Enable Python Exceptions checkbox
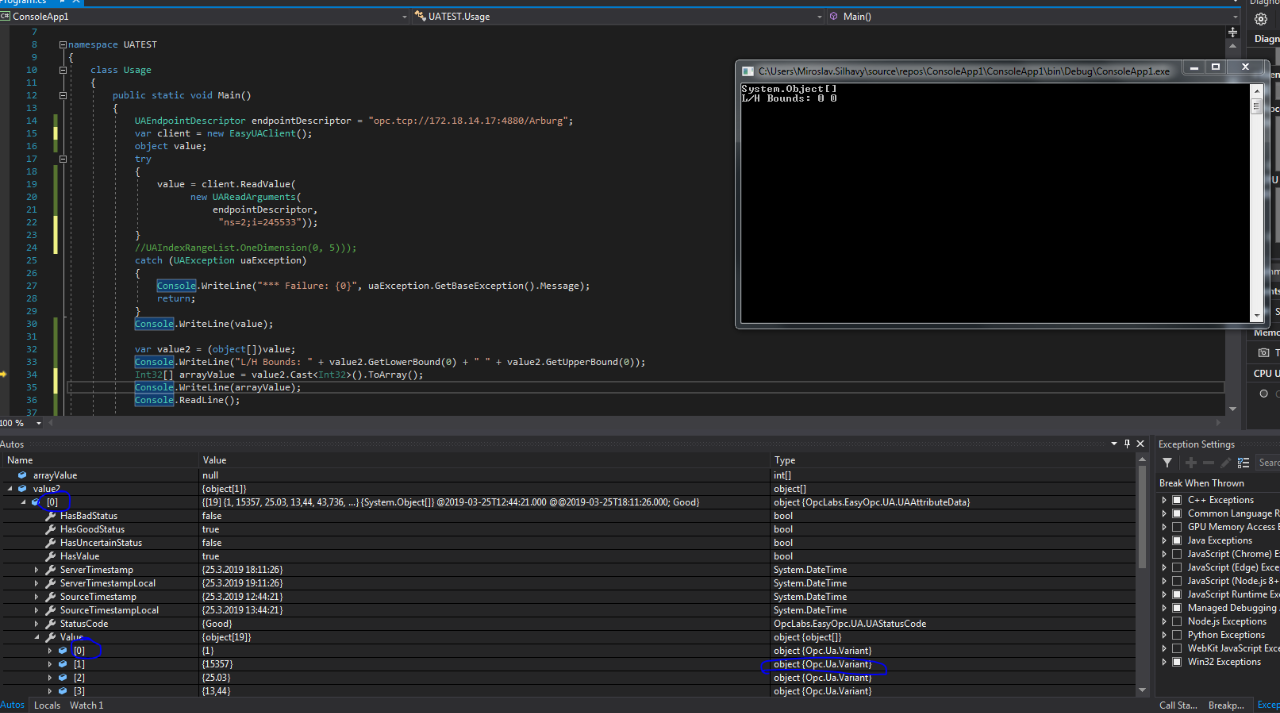 click(1177, 635)
